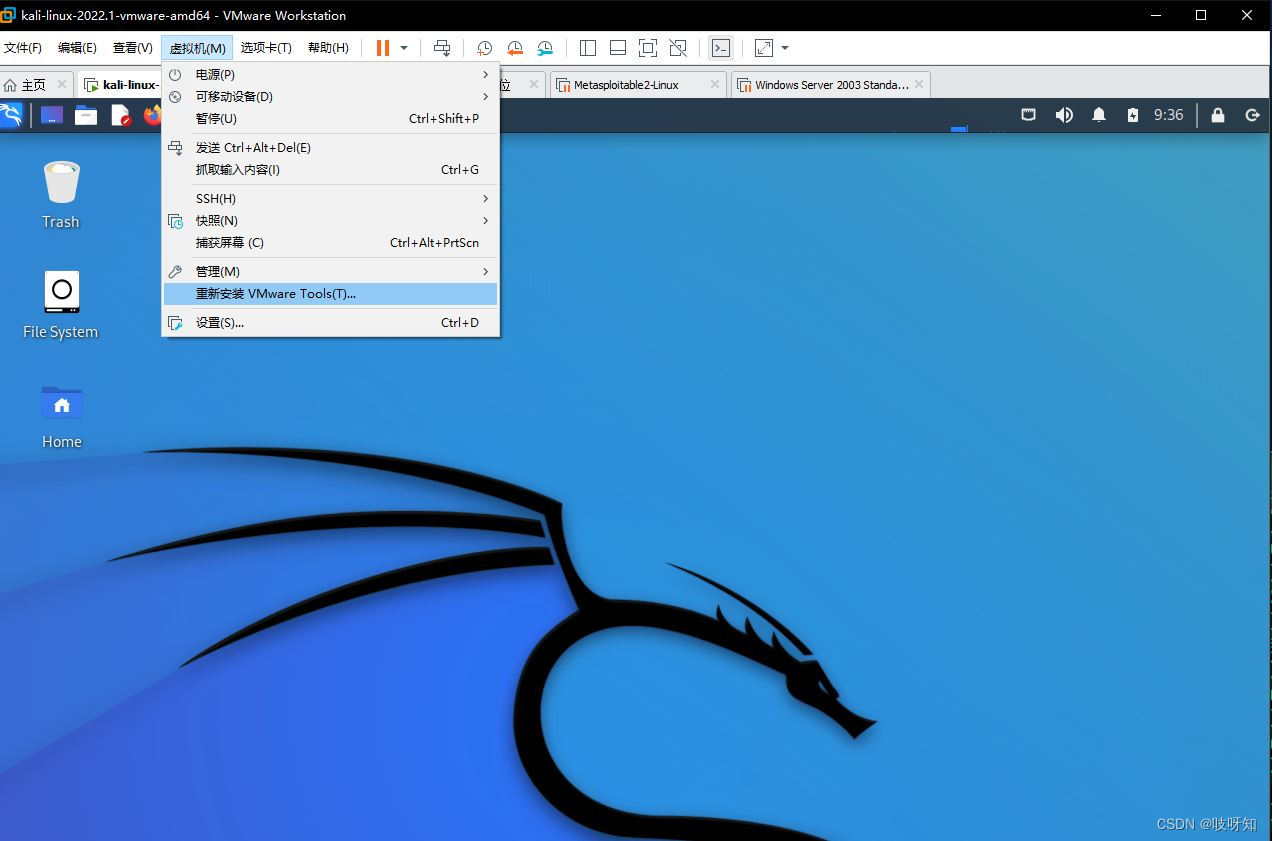Click the console view terminal icon

click(x=720, y=48)
